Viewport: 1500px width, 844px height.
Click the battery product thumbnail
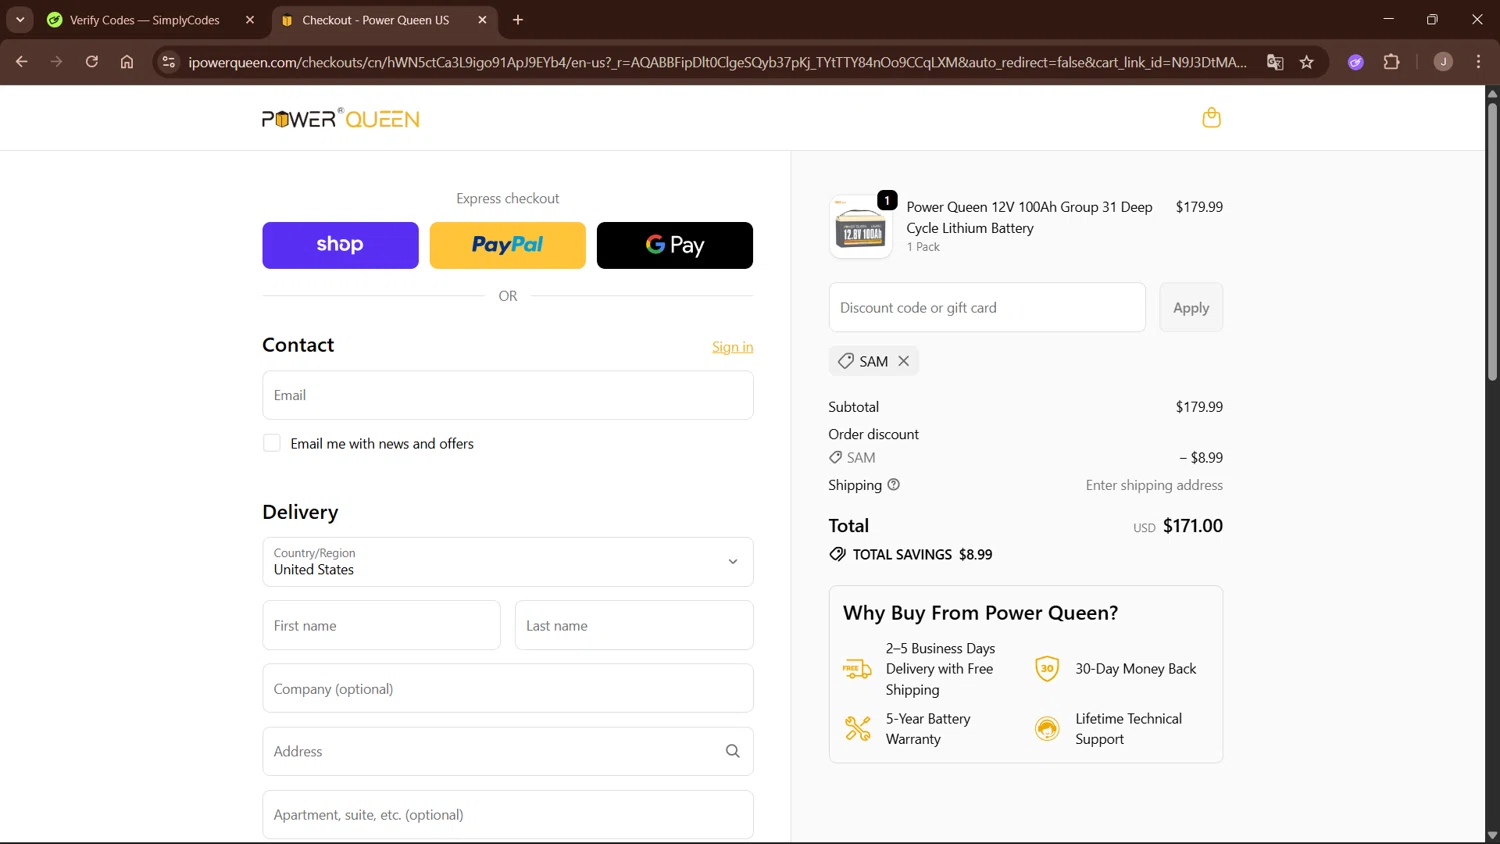861,227
